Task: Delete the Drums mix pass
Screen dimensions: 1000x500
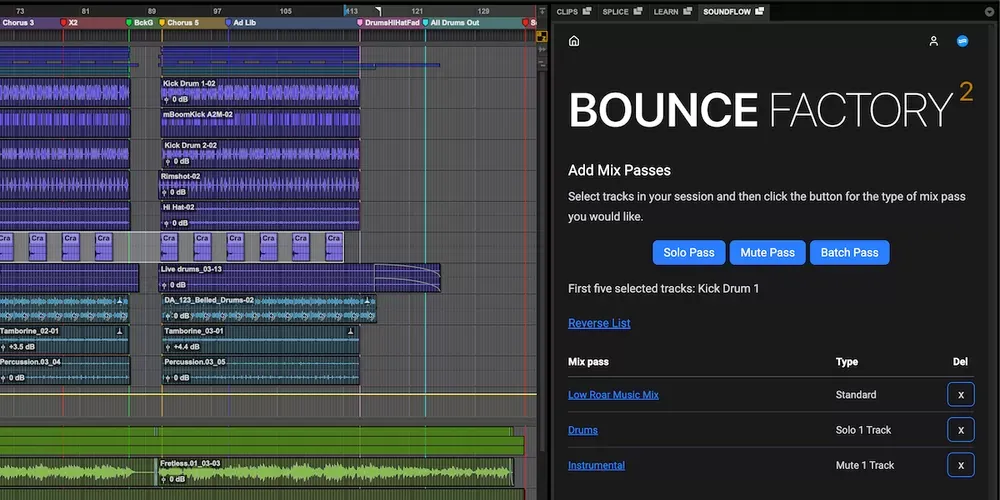Action: coord(960,430)
